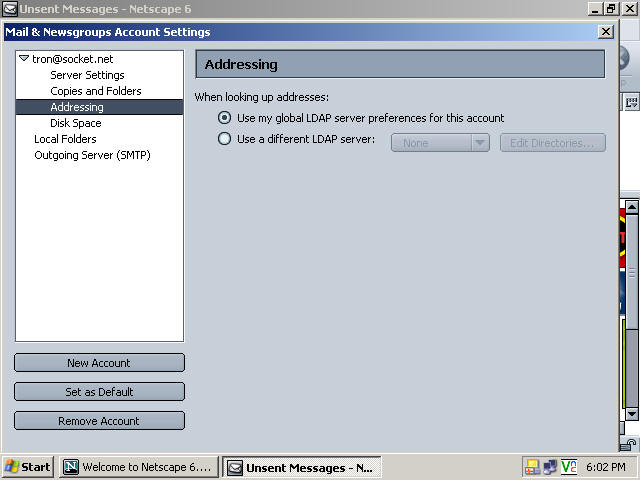Open Disk Space settings
Screen dimensions: 640x480
[76, 123]
